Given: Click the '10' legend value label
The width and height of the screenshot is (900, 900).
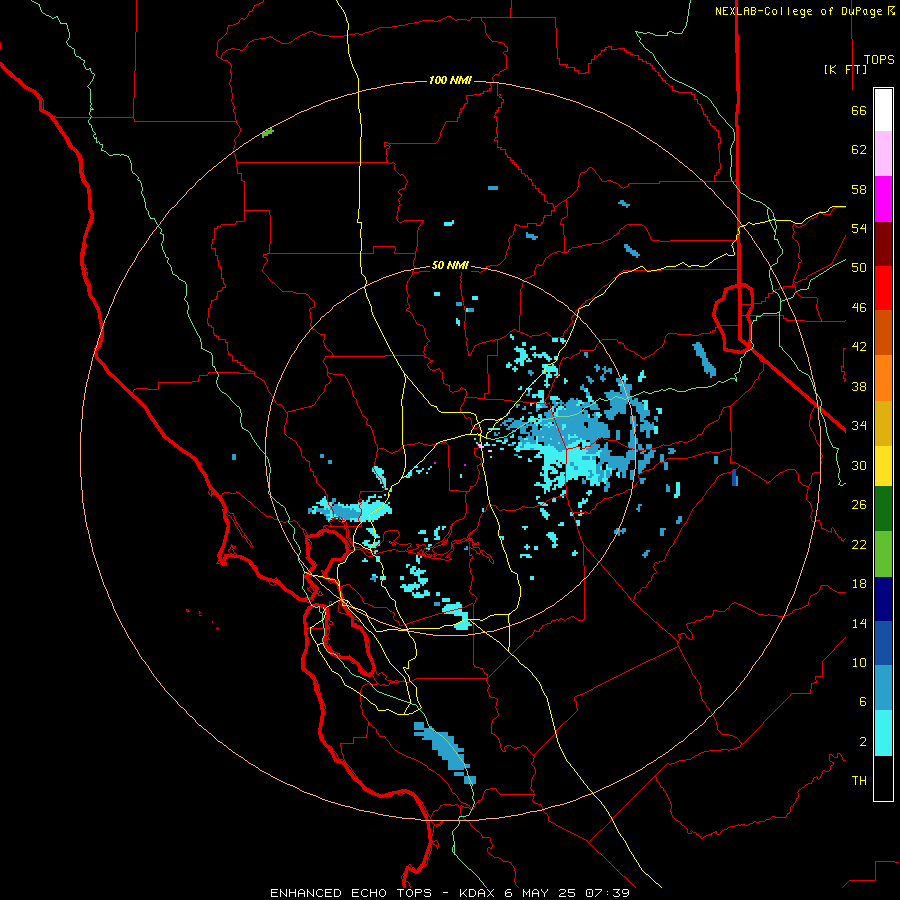Looking at the screenshot, I should (x=859, y=663).
